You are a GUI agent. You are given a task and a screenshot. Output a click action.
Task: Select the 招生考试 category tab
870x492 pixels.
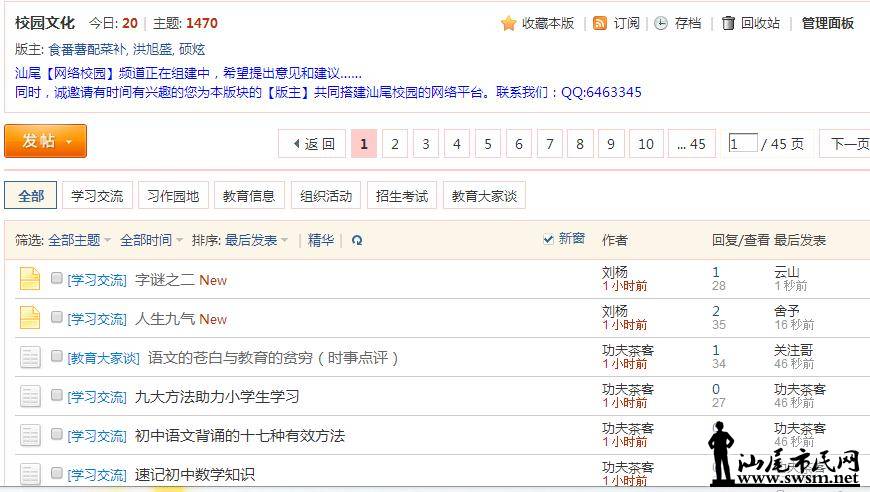tap(401, 196)
